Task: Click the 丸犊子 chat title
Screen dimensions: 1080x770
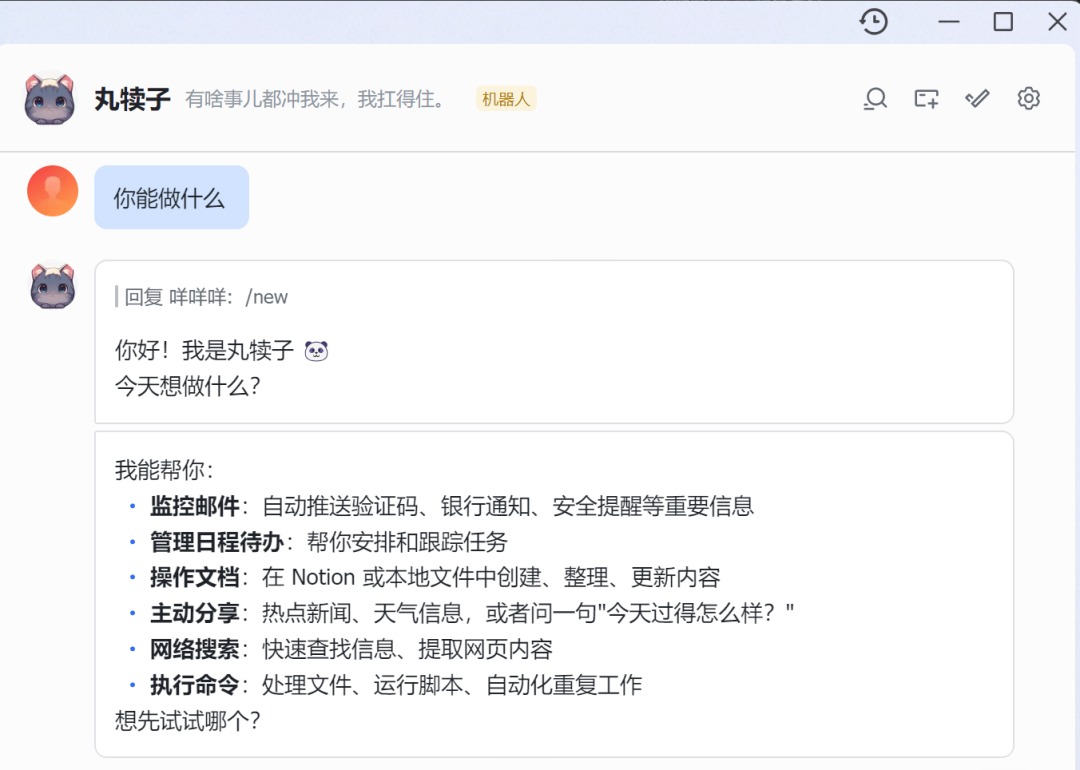Action: point(132,99)
